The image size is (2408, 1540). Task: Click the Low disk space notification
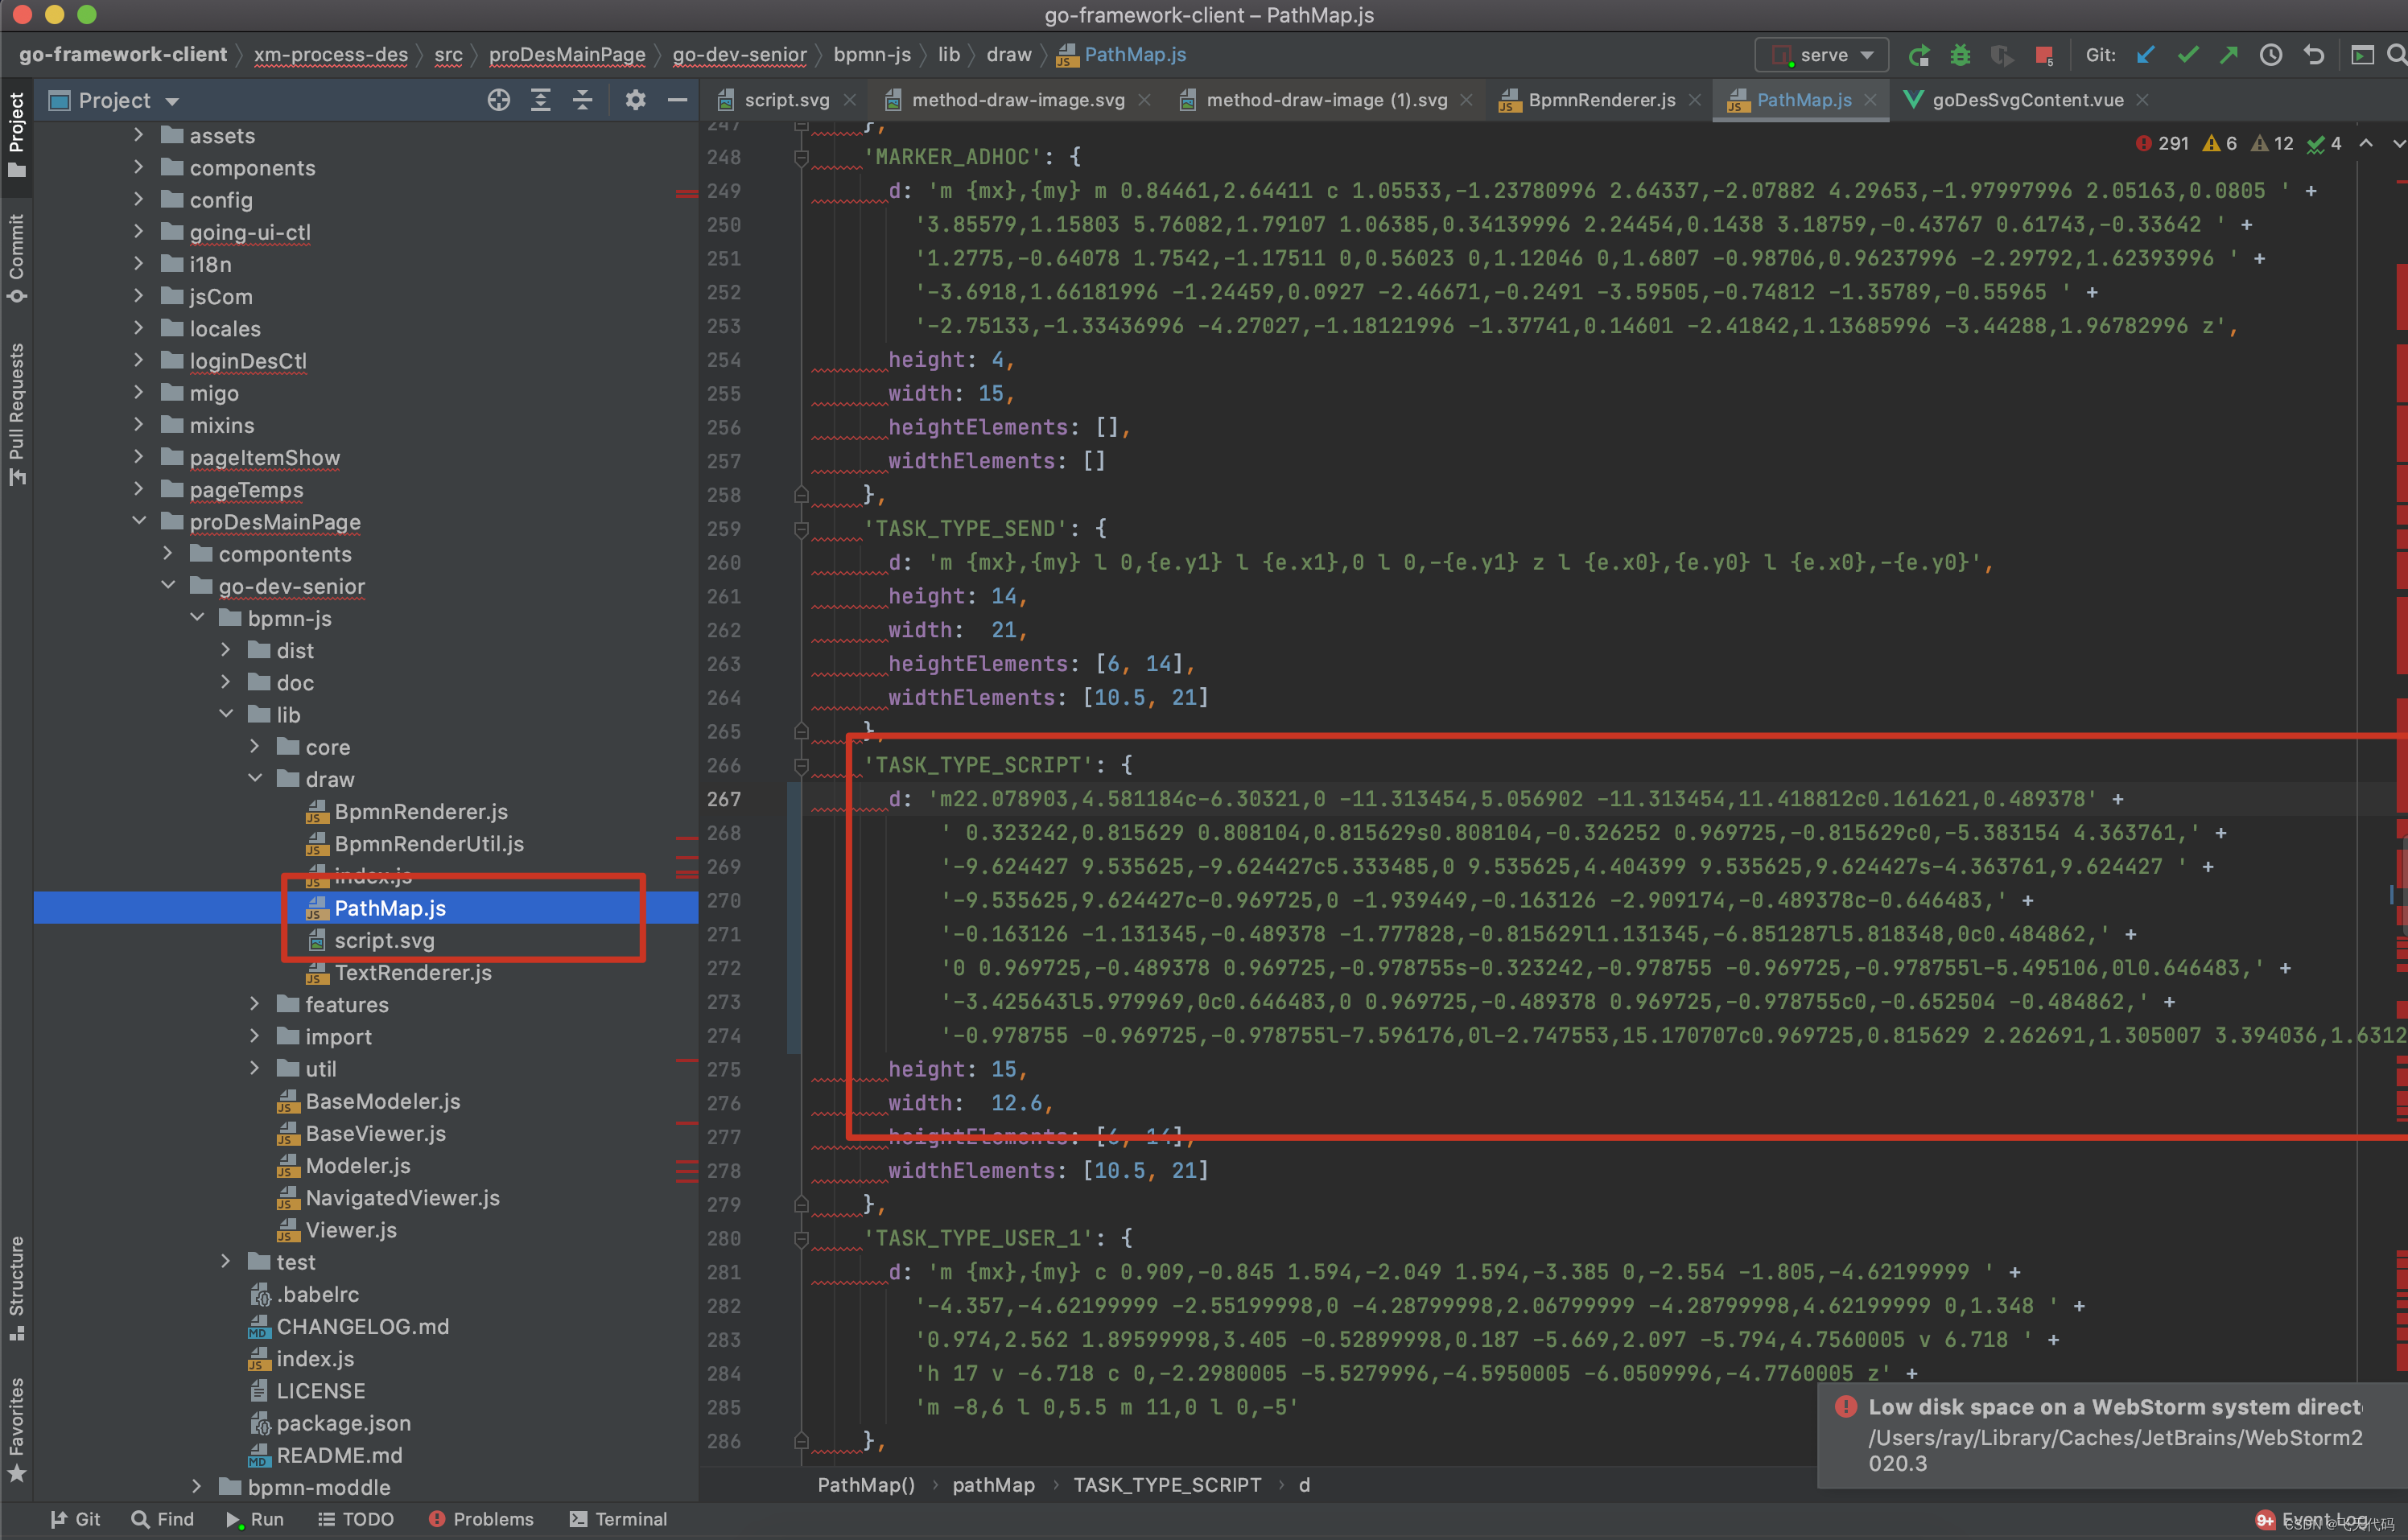[x=2112, y=1434]
